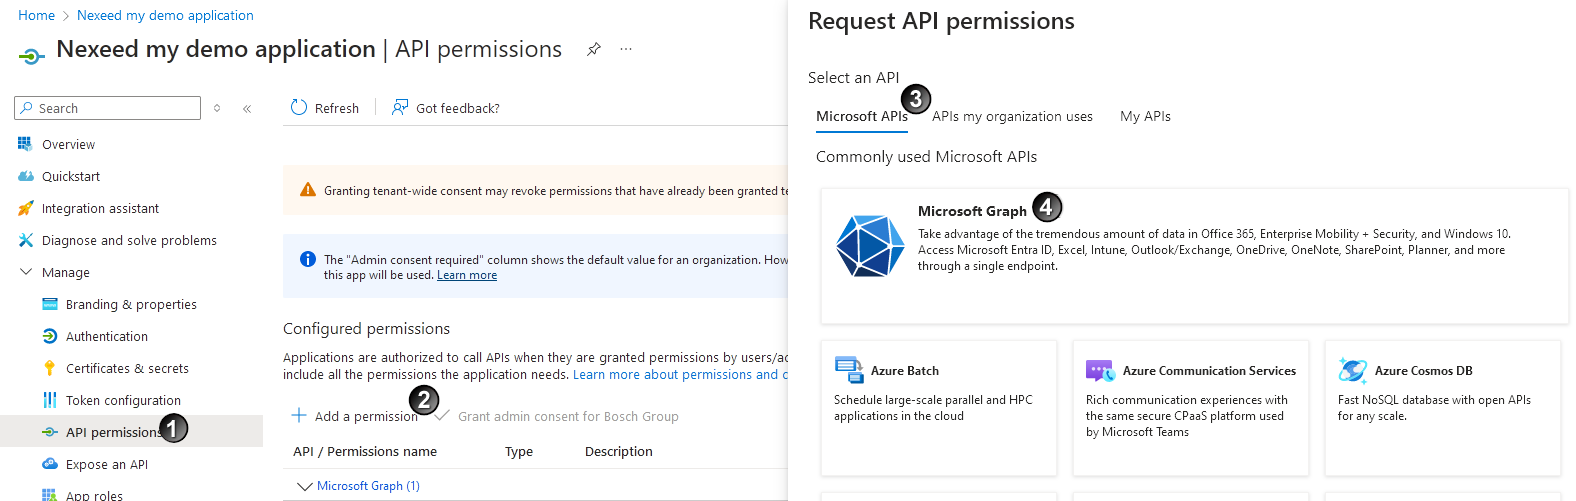This screenshot has height=501, width=1576.
Task: Pin the API permissions page
Action: pos(594,49)
